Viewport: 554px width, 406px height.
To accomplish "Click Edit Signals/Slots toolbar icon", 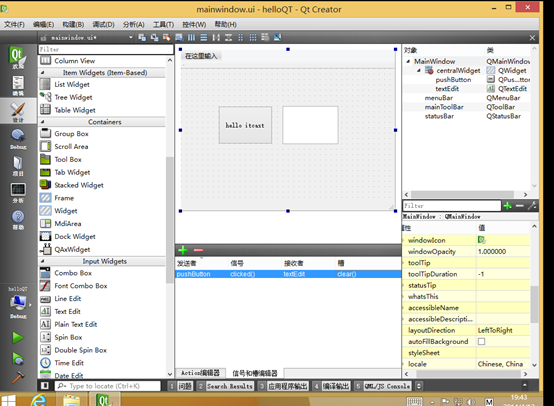I will 154,37.
